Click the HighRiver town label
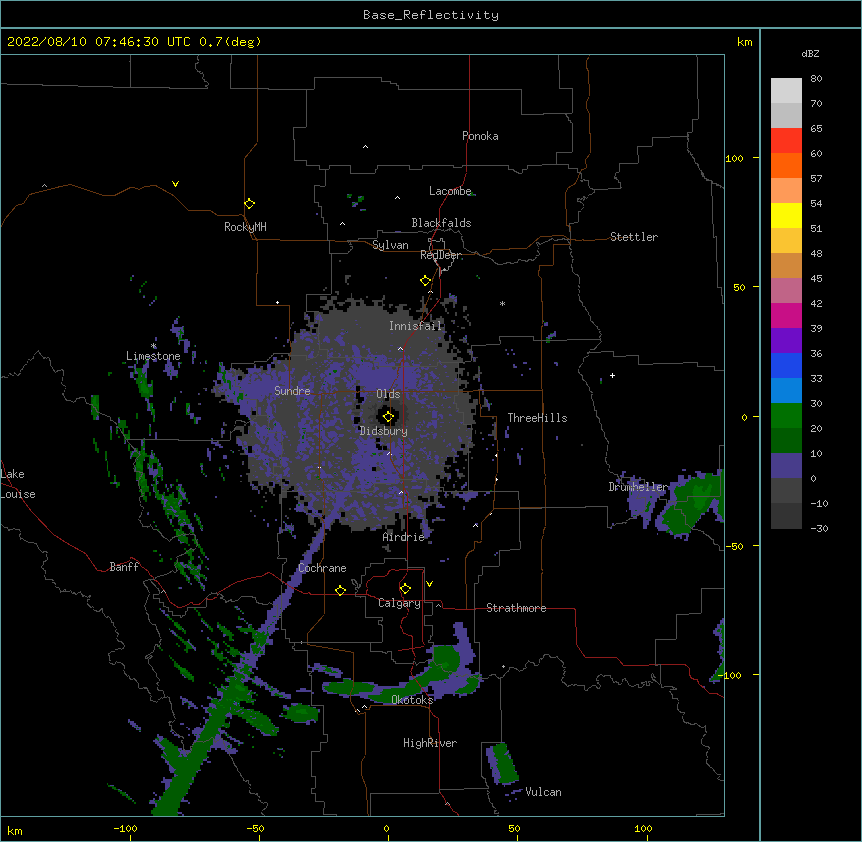Viewport: 862px width, 842px height. pos(430,743)
